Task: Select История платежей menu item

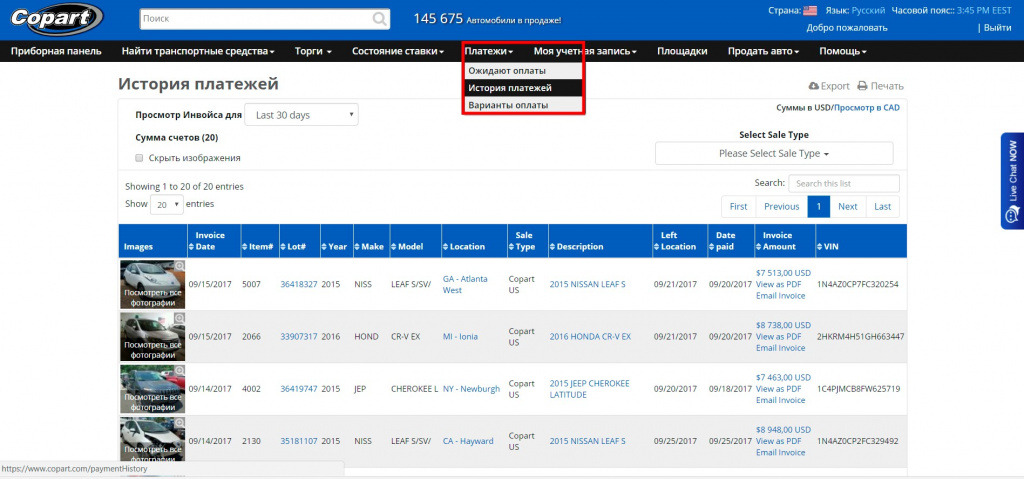Action: click(x=522, y=88)
